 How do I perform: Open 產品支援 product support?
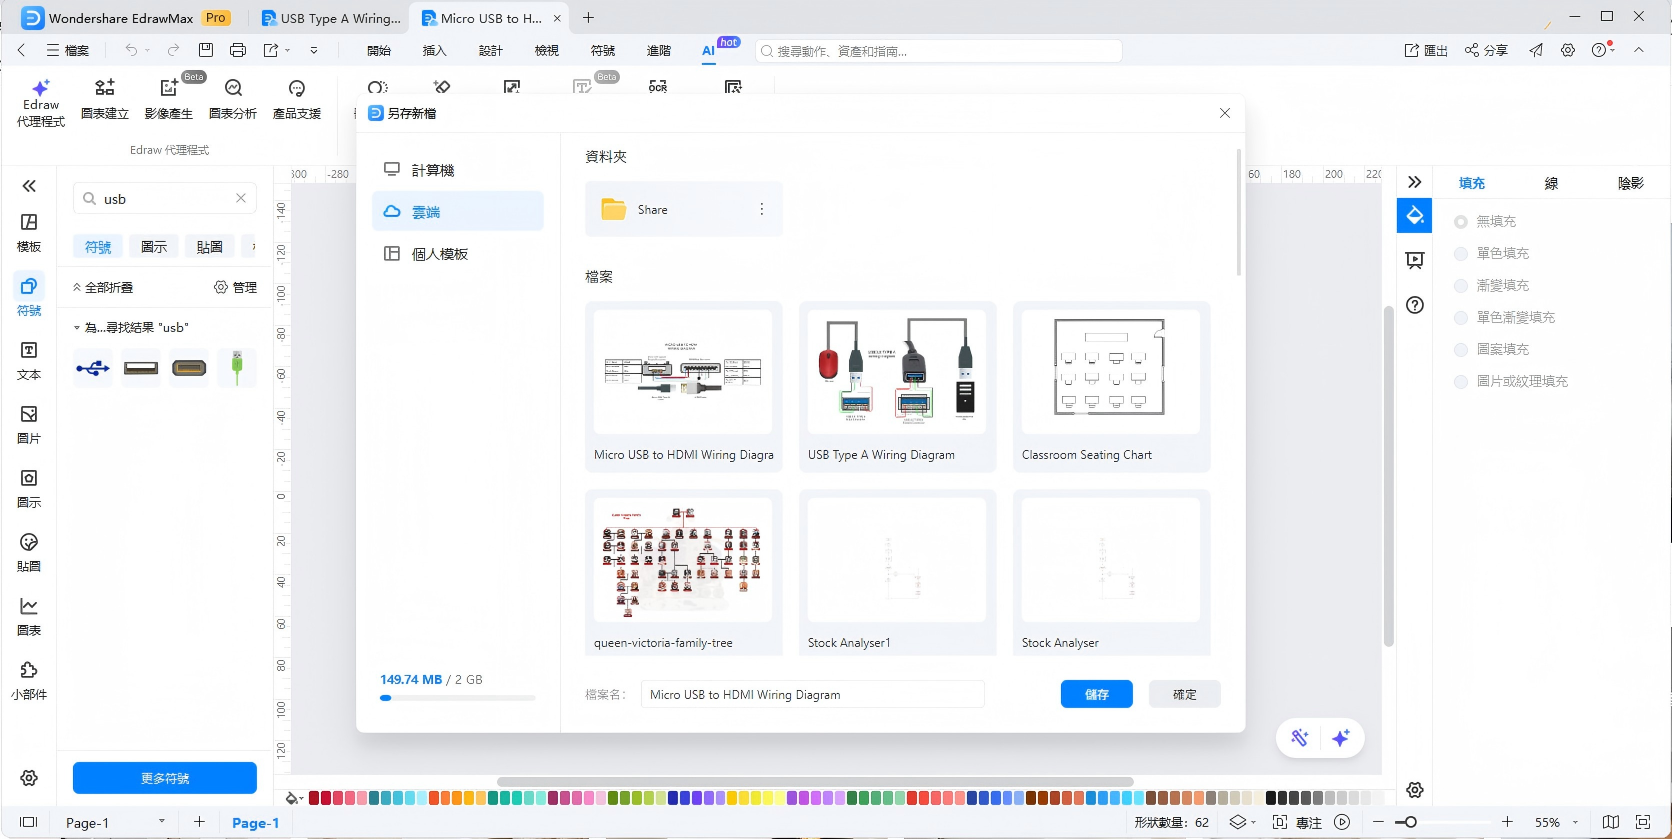297,100
